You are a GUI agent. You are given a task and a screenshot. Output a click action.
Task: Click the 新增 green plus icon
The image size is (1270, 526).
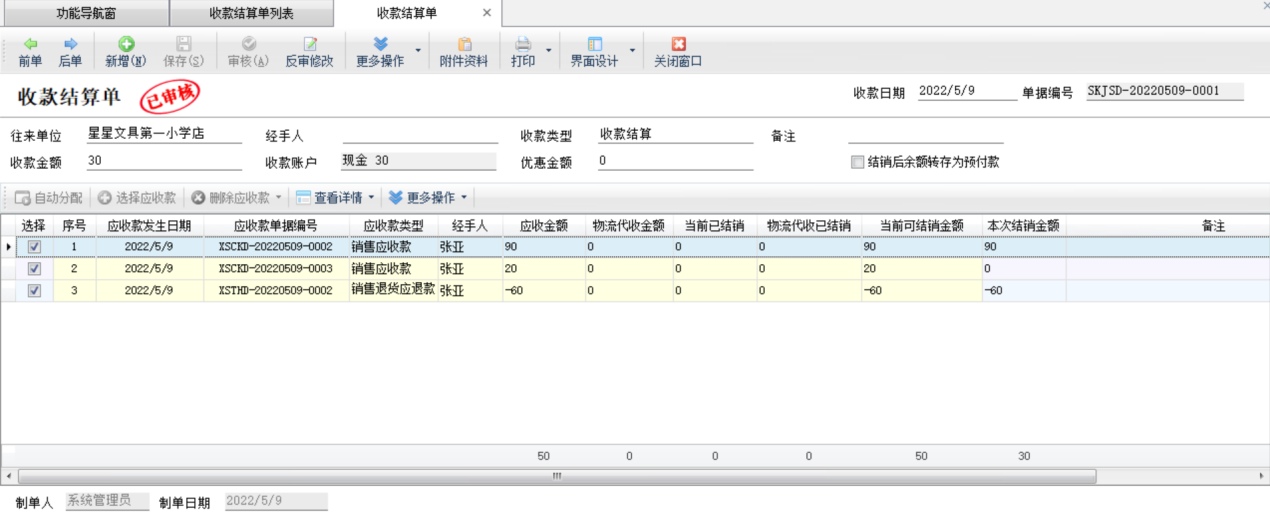[x=126, y=45]
